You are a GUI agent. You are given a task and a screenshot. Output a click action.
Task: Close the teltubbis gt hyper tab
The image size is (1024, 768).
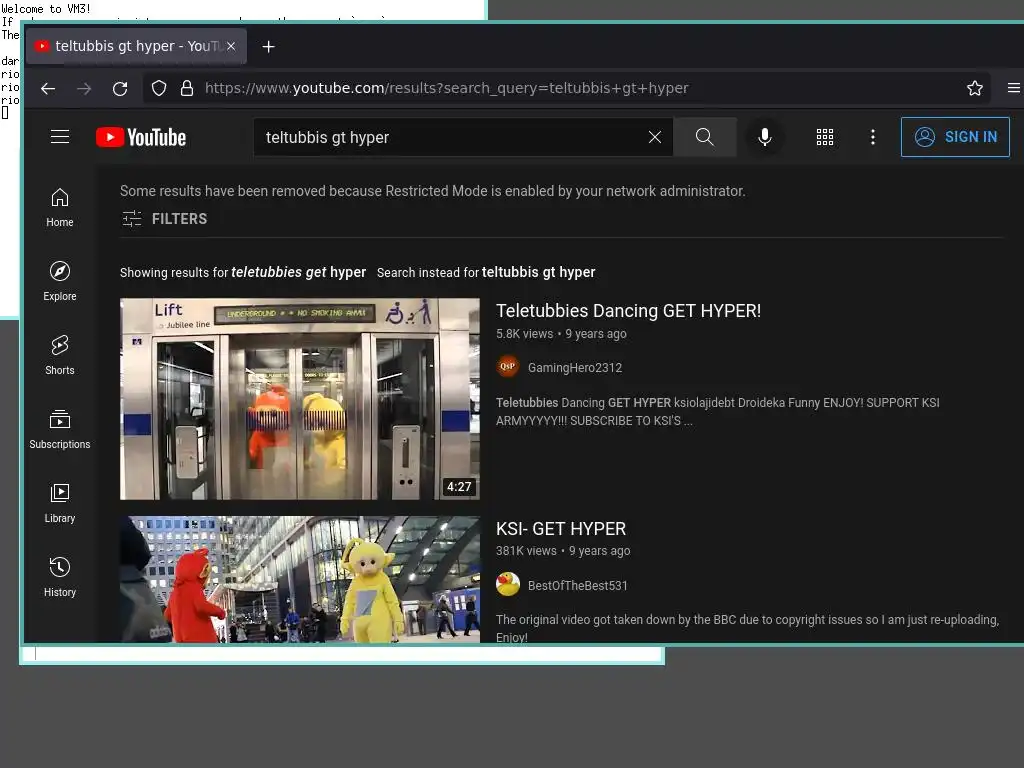[231, 46]
